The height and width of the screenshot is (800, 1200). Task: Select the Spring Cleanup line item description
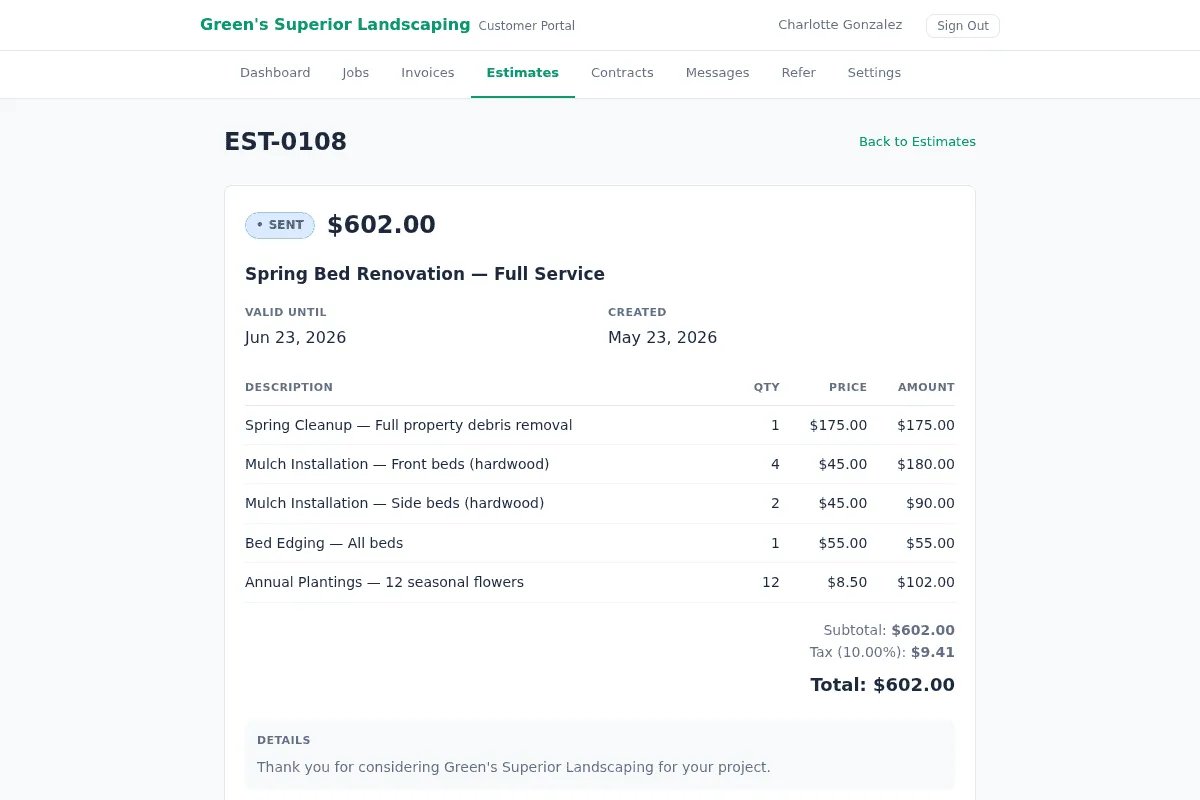click(x=409, y=425)
